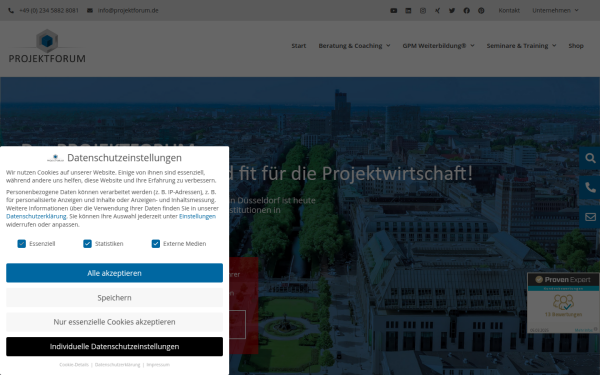Open the Datenschutzerklärung link in text
This screenshot has height=375, width=600.
(x=36, y=217)
